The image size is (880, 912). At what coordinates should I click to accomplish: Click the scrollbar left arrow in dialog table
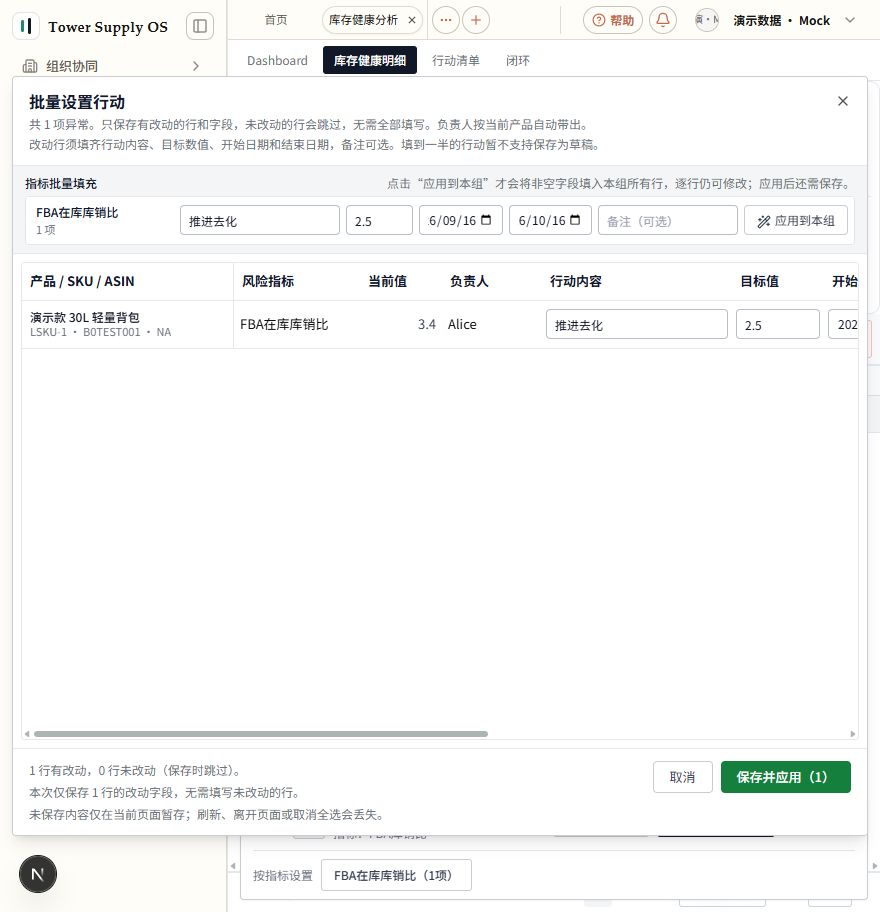27,734
